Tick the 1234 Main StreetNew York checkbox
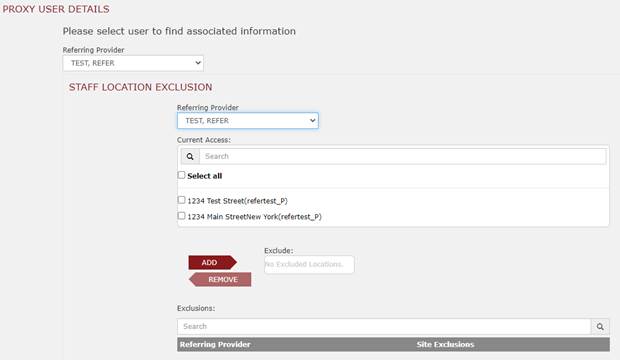The width and height of the screenshot is (620, 360). coord(181,216)
